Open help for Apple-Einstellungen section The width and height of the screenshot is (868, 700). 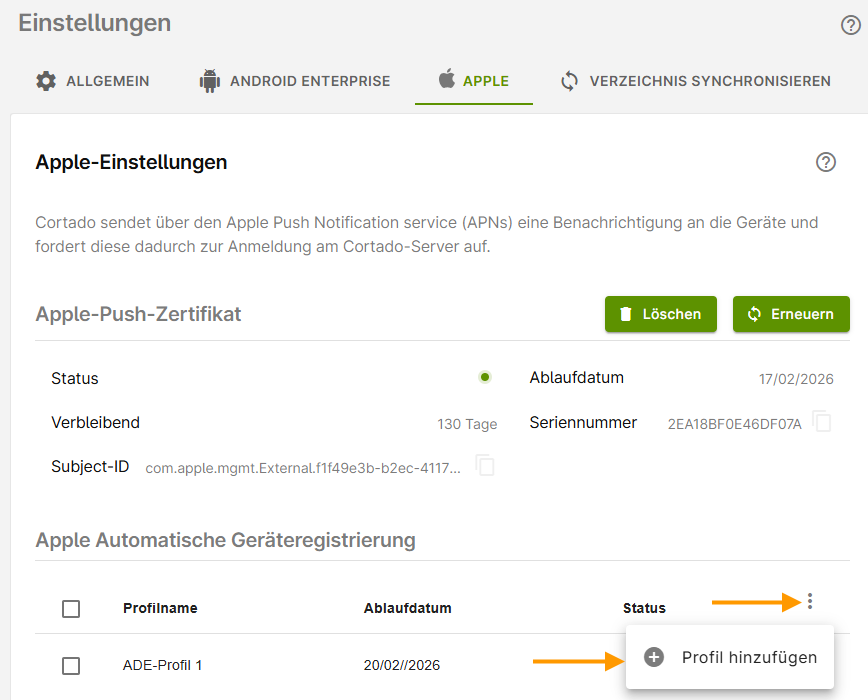[825, 162]
